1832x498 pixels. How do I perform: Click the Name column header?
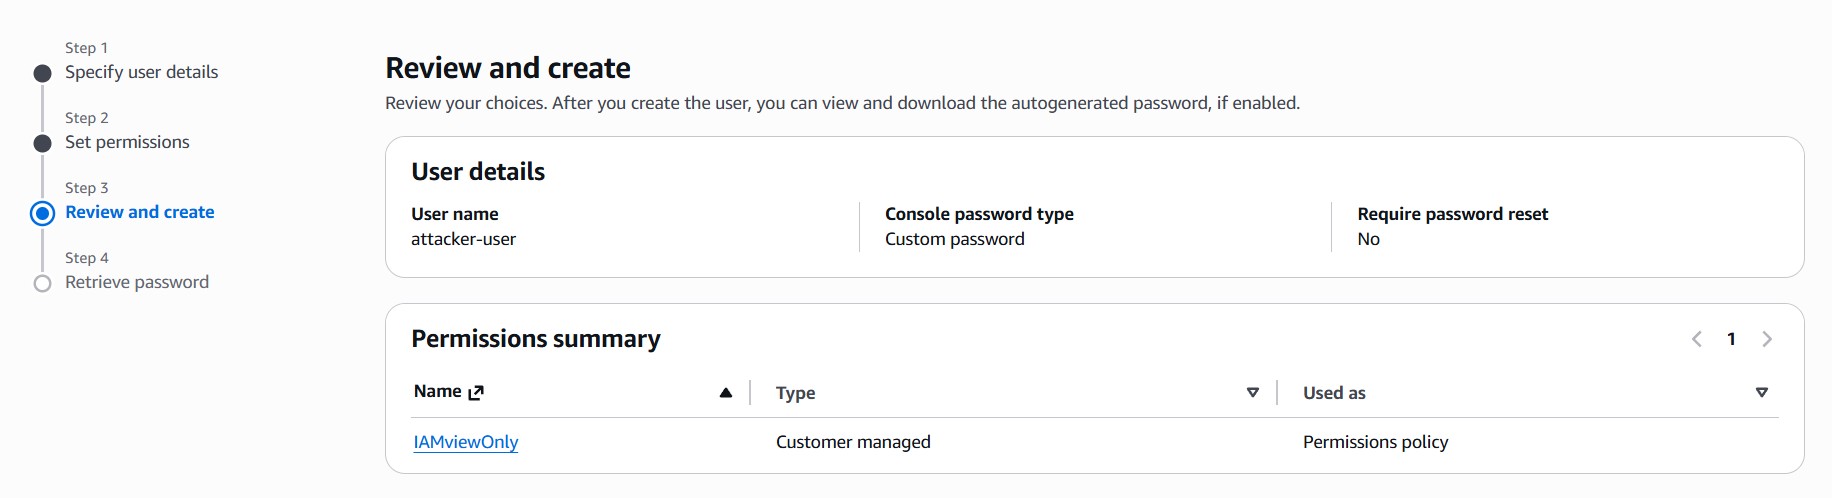coord(438,392)
